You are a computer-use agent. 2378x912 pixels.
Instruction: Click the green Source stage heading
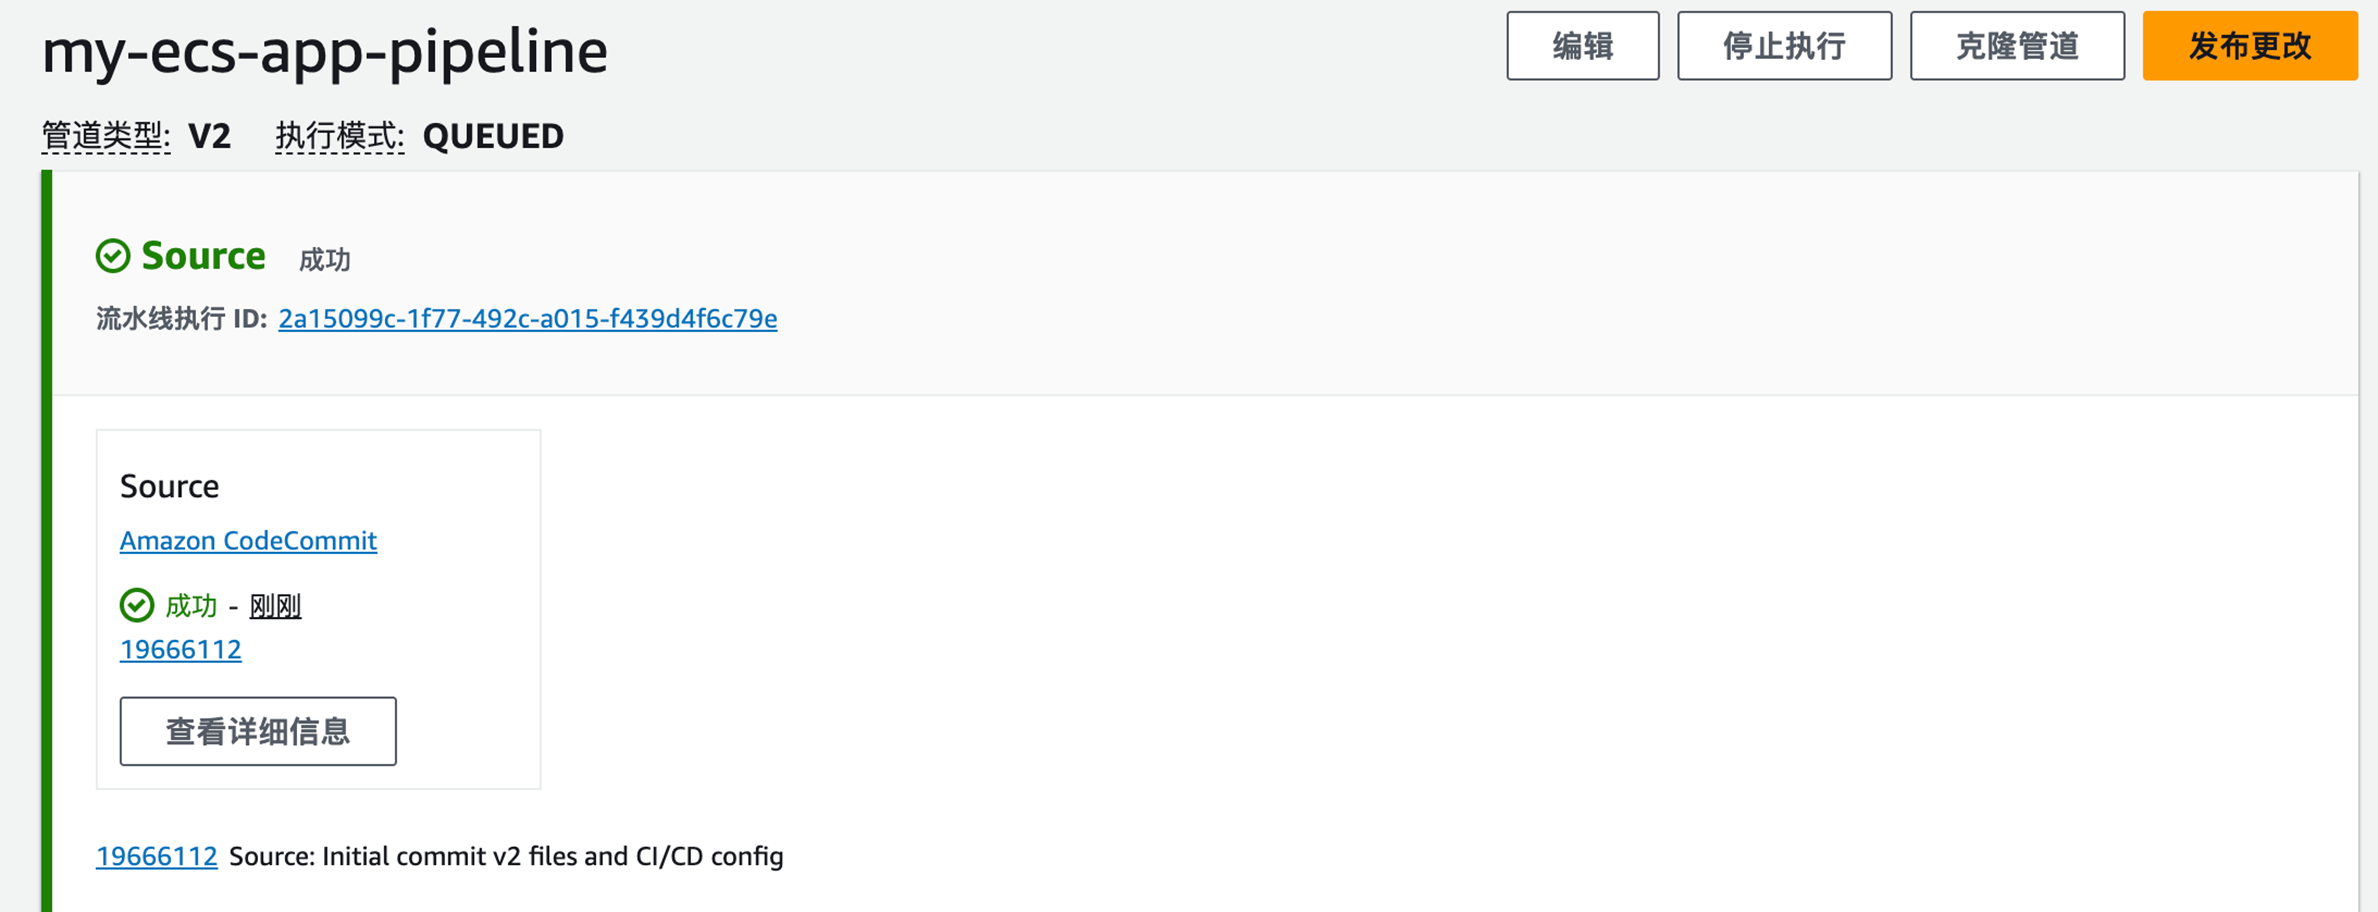click(x=203, y=256)
